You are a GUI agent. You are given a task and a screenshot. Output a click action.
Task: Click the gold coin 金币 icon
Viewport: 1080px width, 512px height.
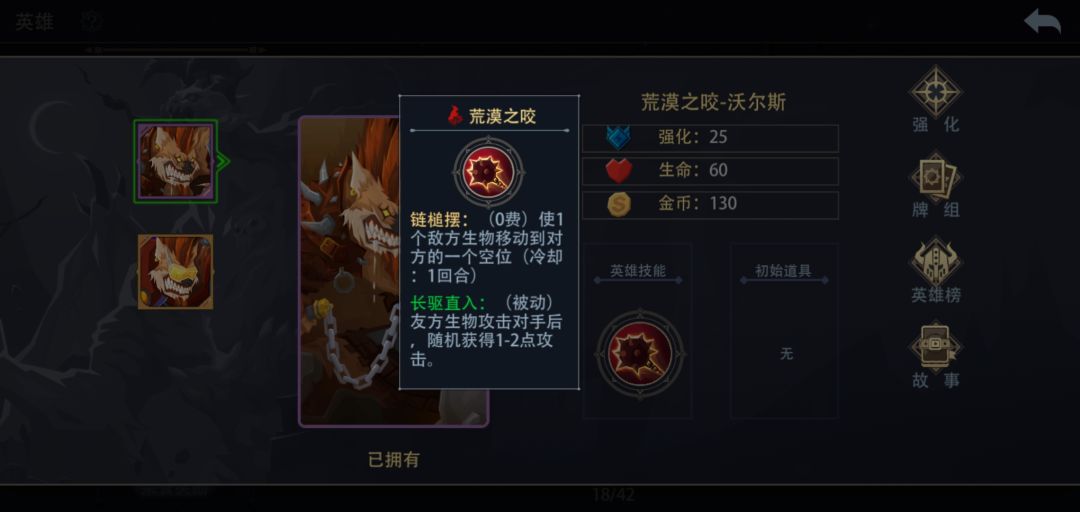pyautogui.click(x=619, y=203)
